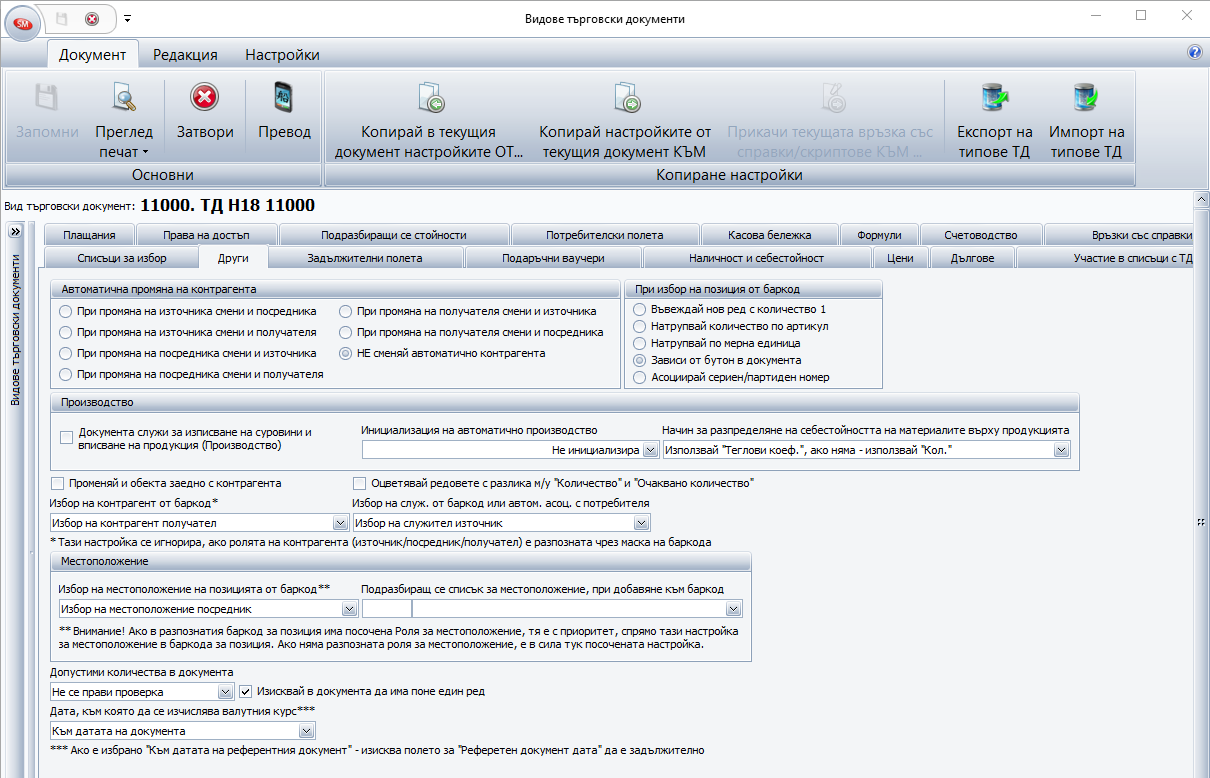
Task: Click the vertical scrollbar on the right
Action: (1201, 484)
